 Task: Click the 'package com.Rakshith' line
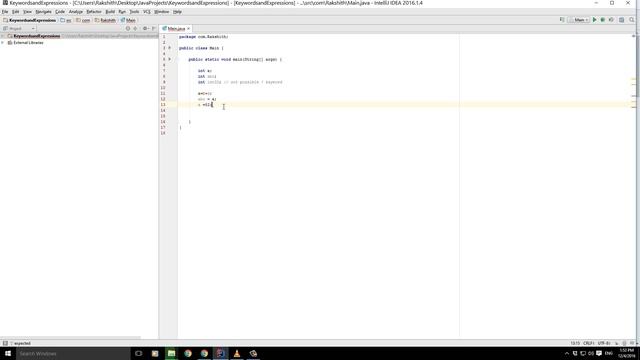tap(203, 37)
